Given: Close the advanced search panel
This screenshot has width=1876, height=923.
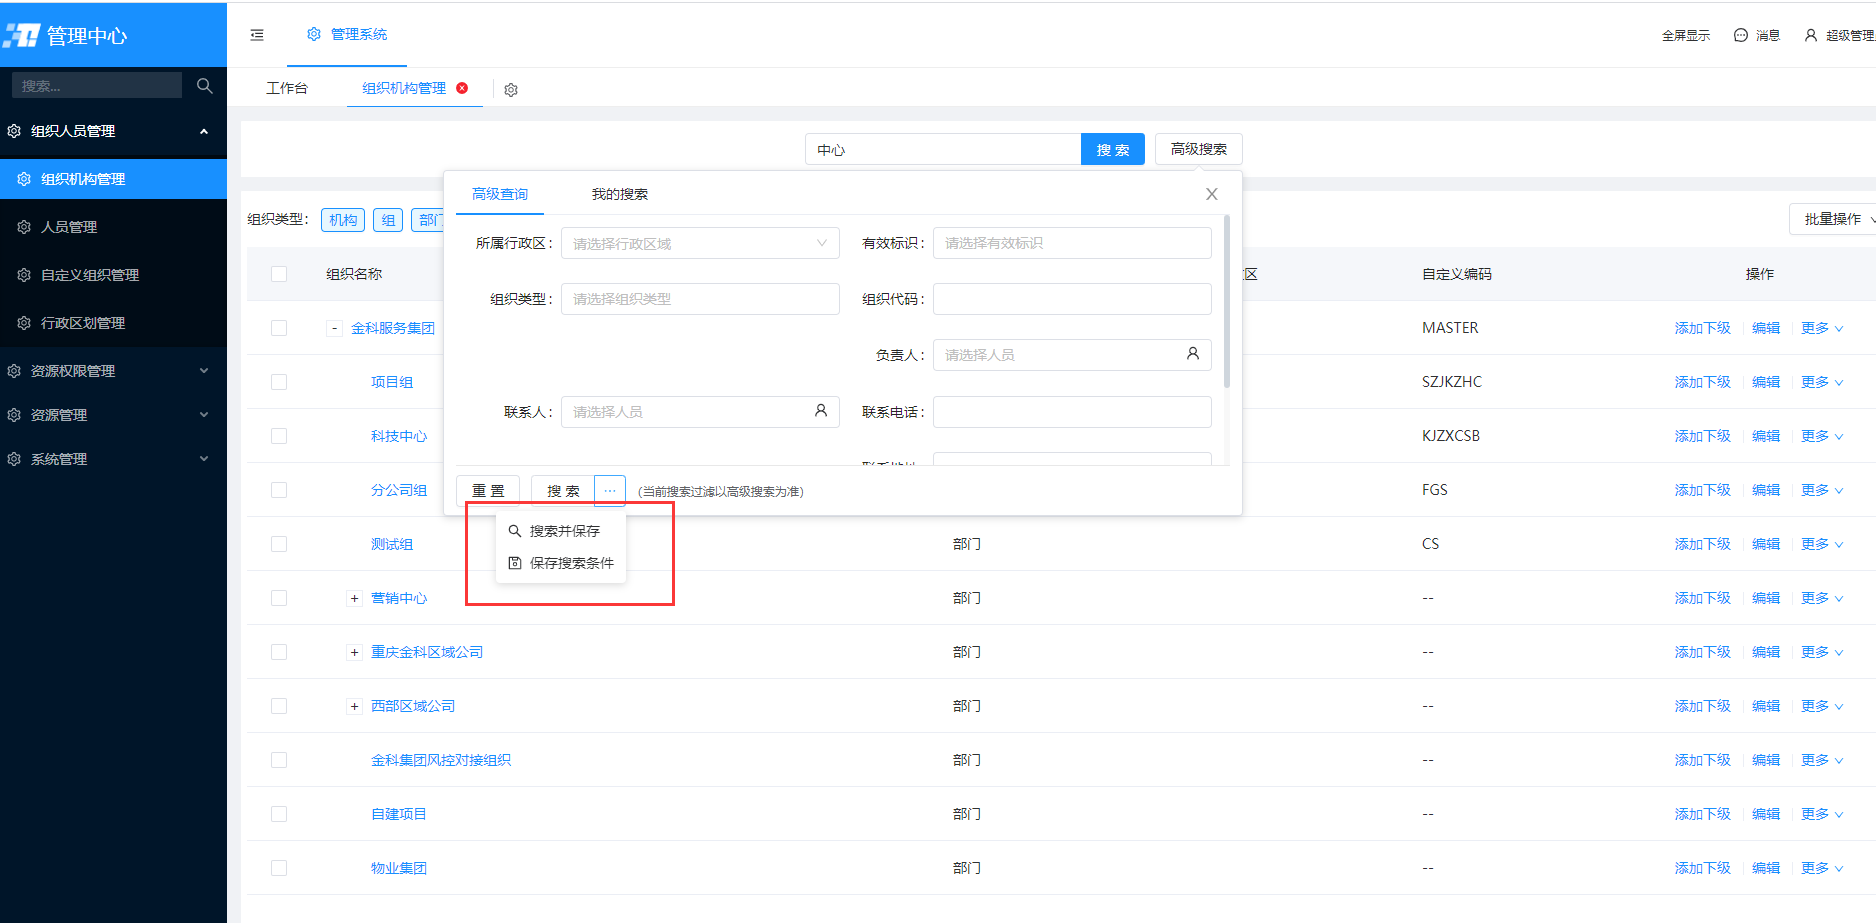Looking at the screenshot, I should coord(1212,194).
